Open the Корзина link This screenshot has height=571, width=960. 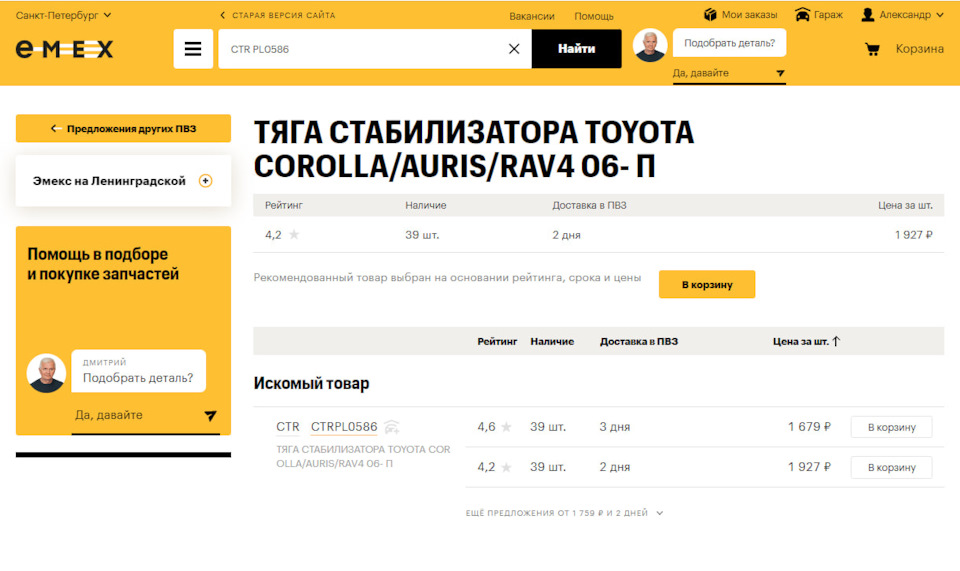pos(920,49)
